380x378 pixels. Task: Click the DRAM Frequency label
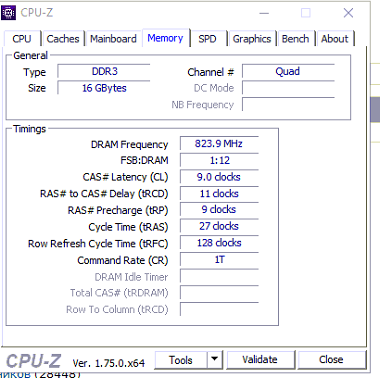(x=129, y=145)
